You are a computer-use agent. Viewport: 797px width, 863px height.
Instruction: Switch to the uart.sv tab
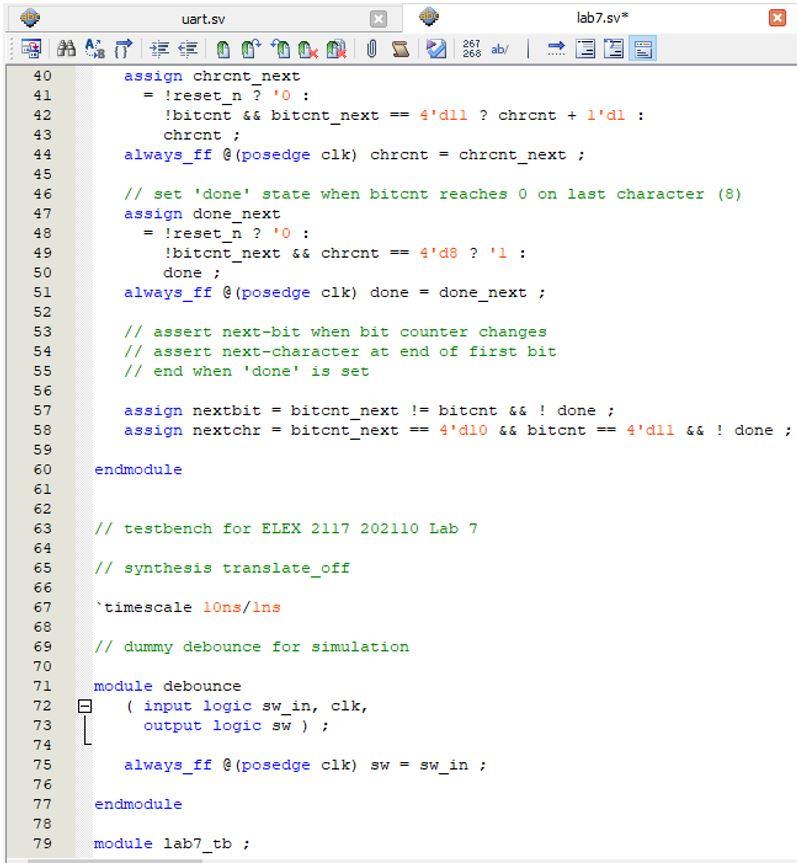203,19
